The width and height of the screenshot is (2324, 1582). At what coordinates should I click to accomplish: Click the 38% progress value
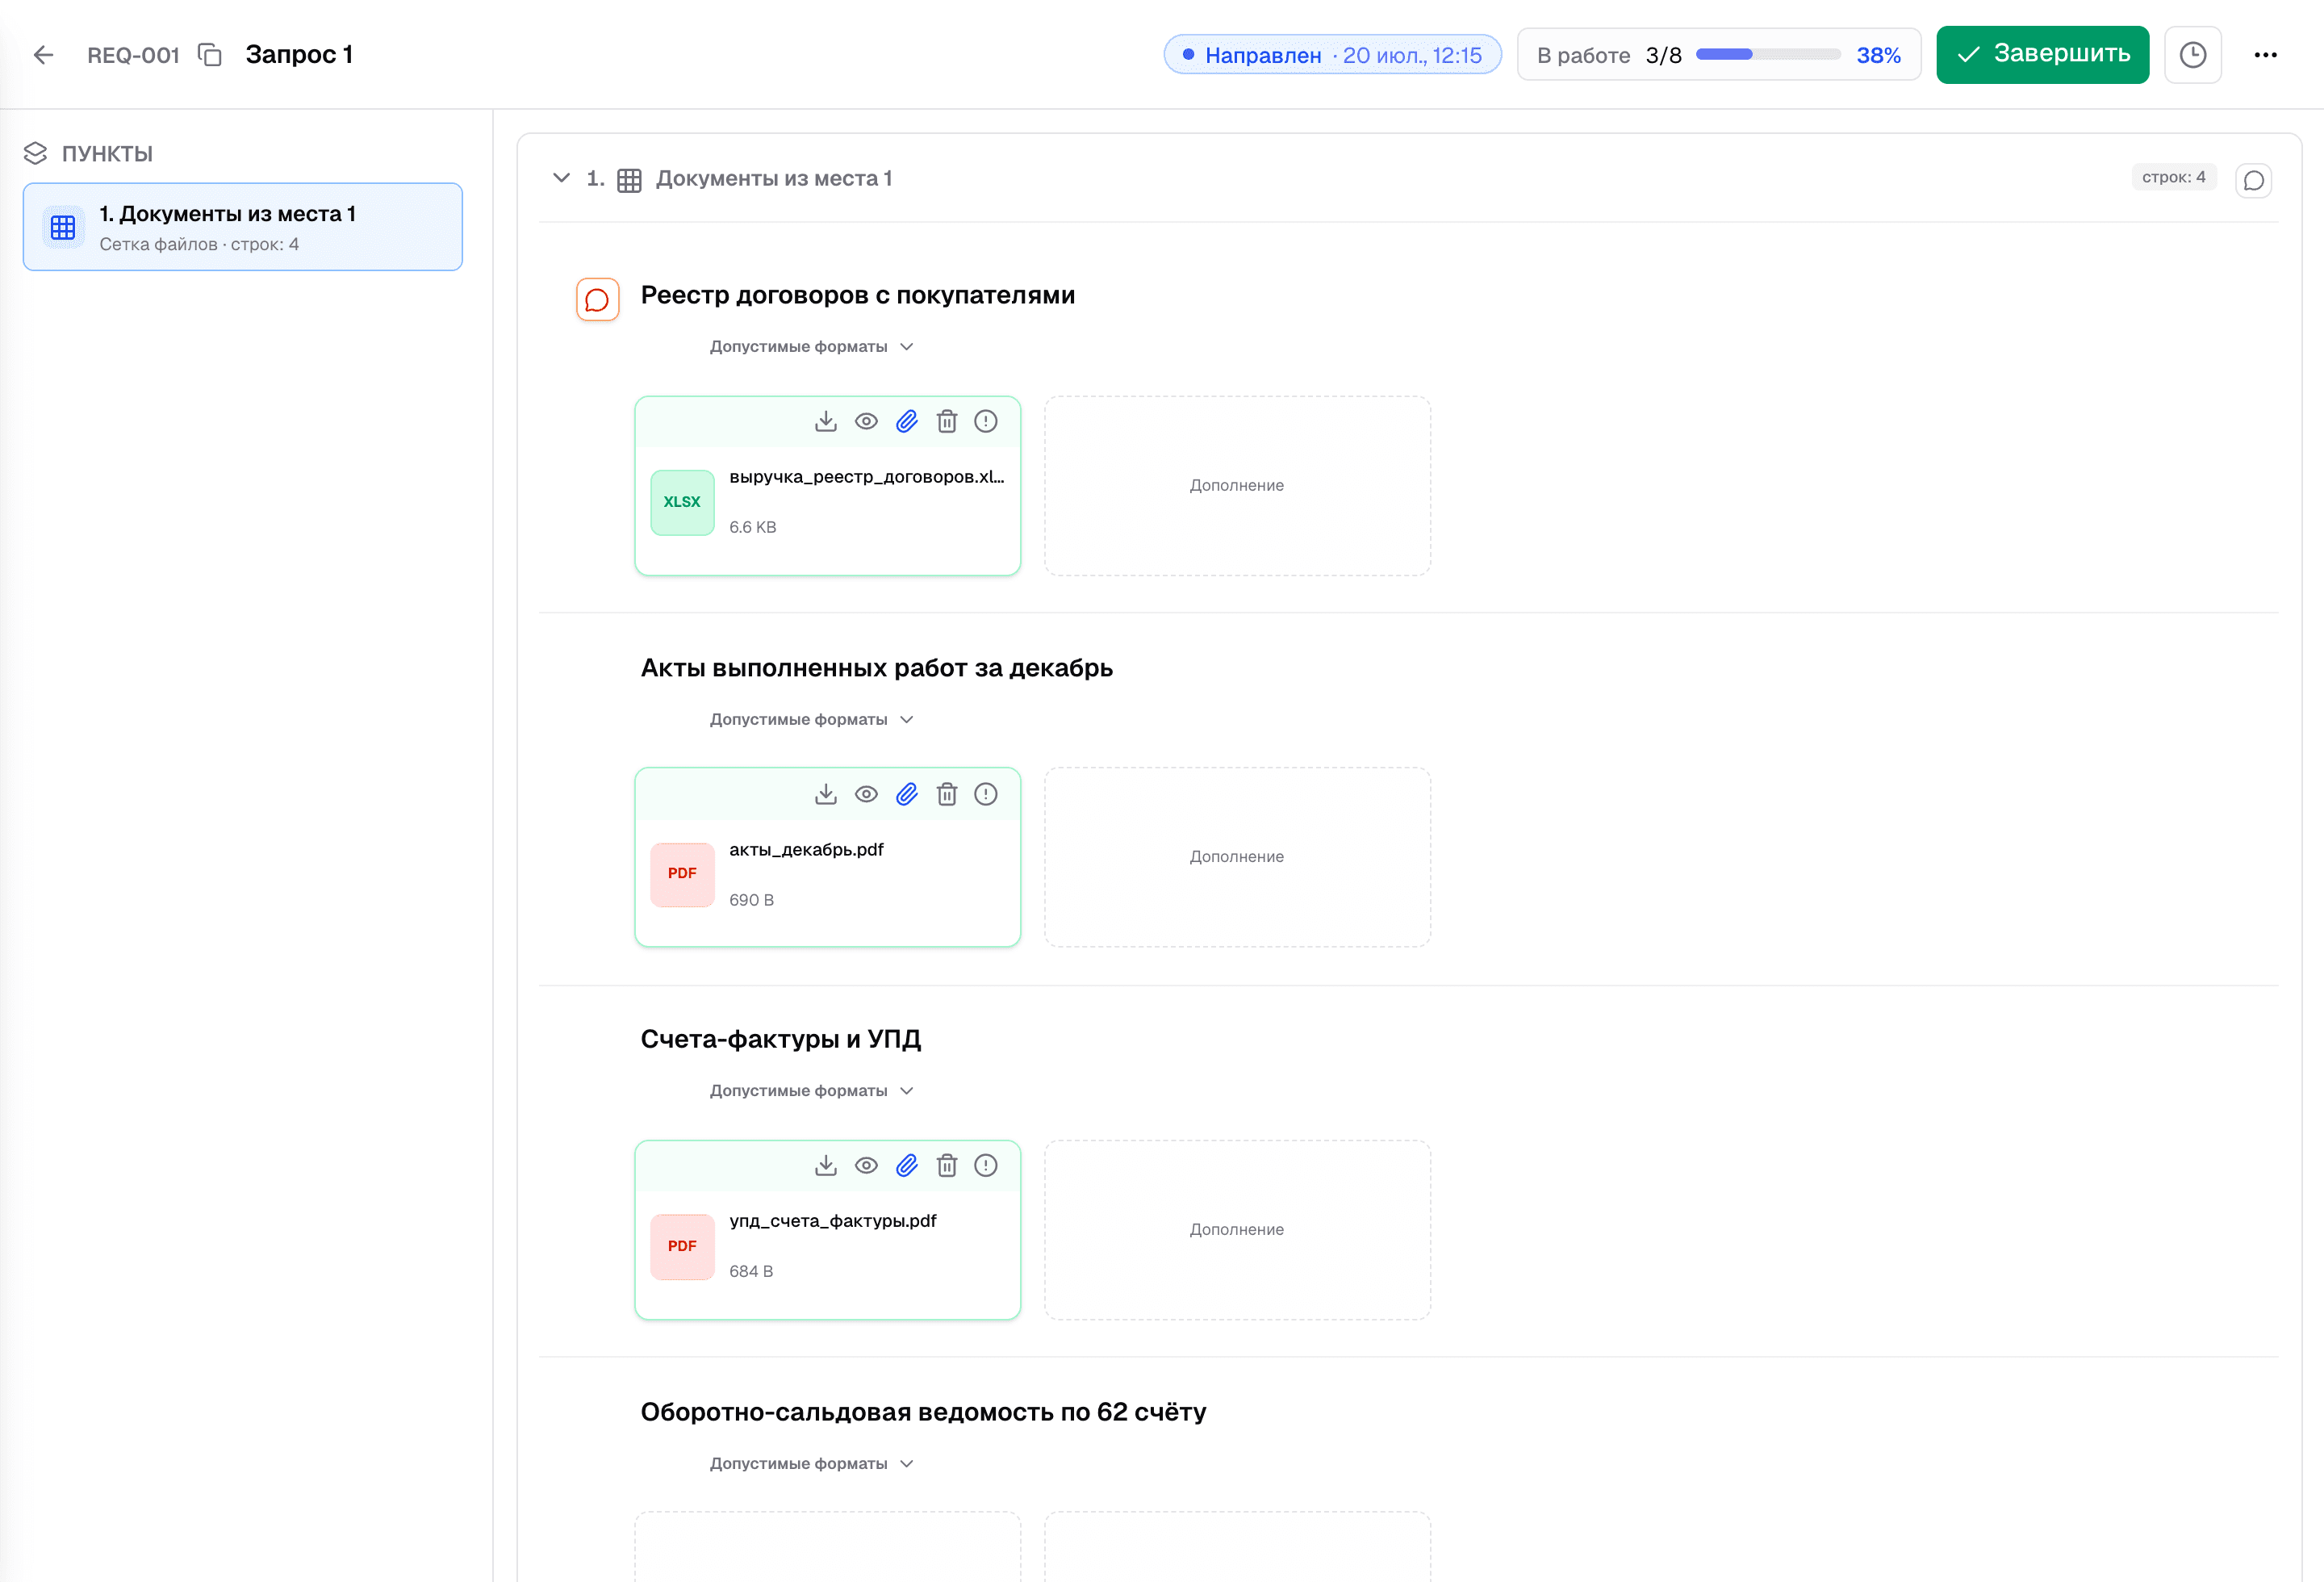pos(1878,56)
